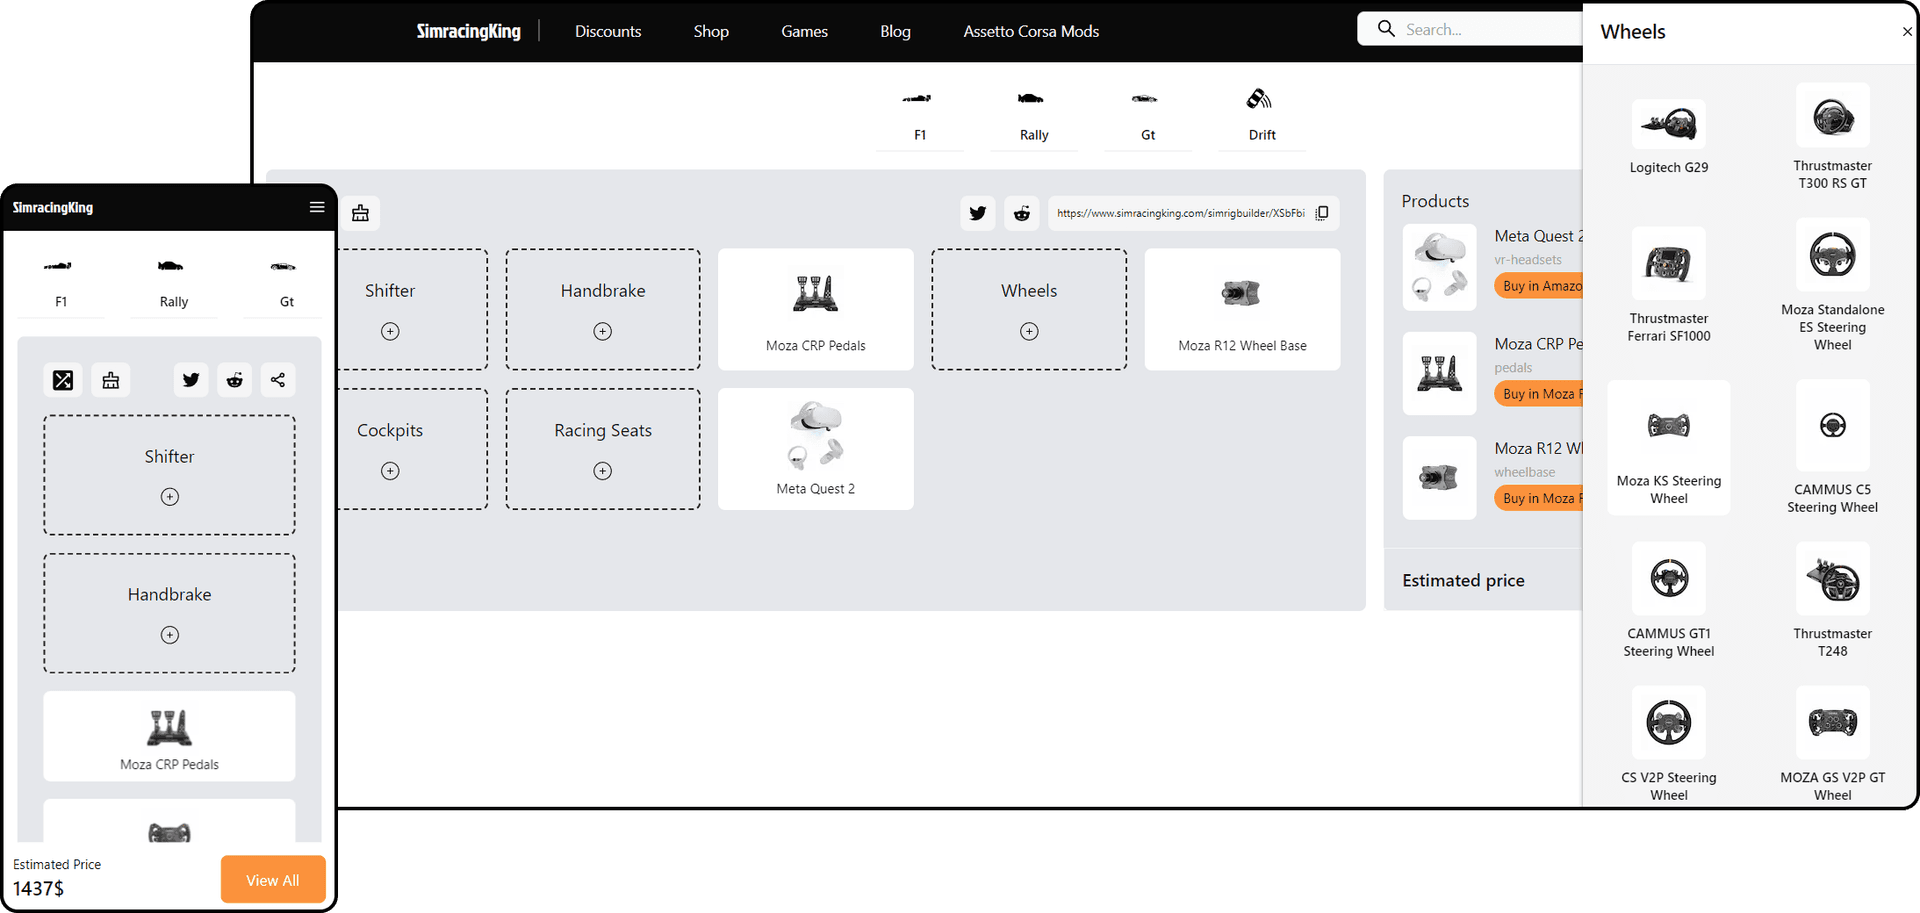Choose Thrustmaster T300 RS GT wheel

[1832, 137]
